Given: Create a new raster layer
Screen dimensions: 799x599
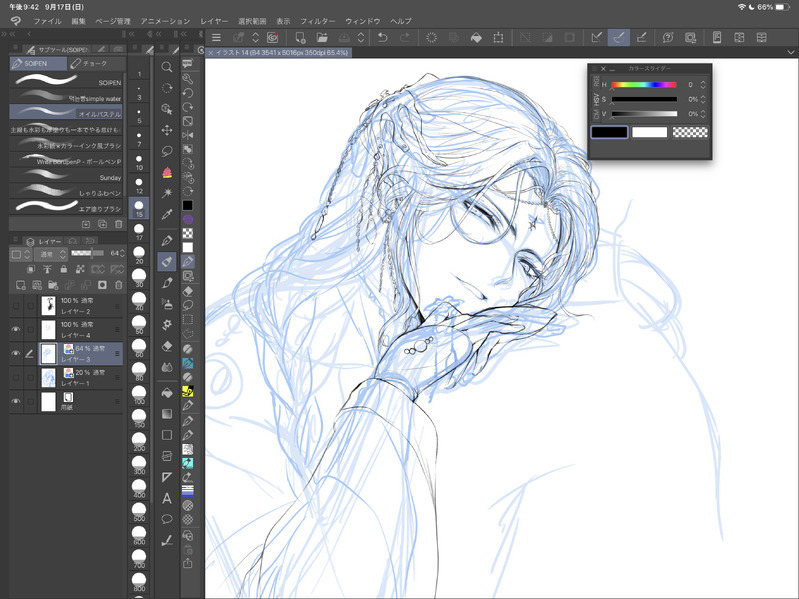Looking at the screenshot, I should click(20, 285).
